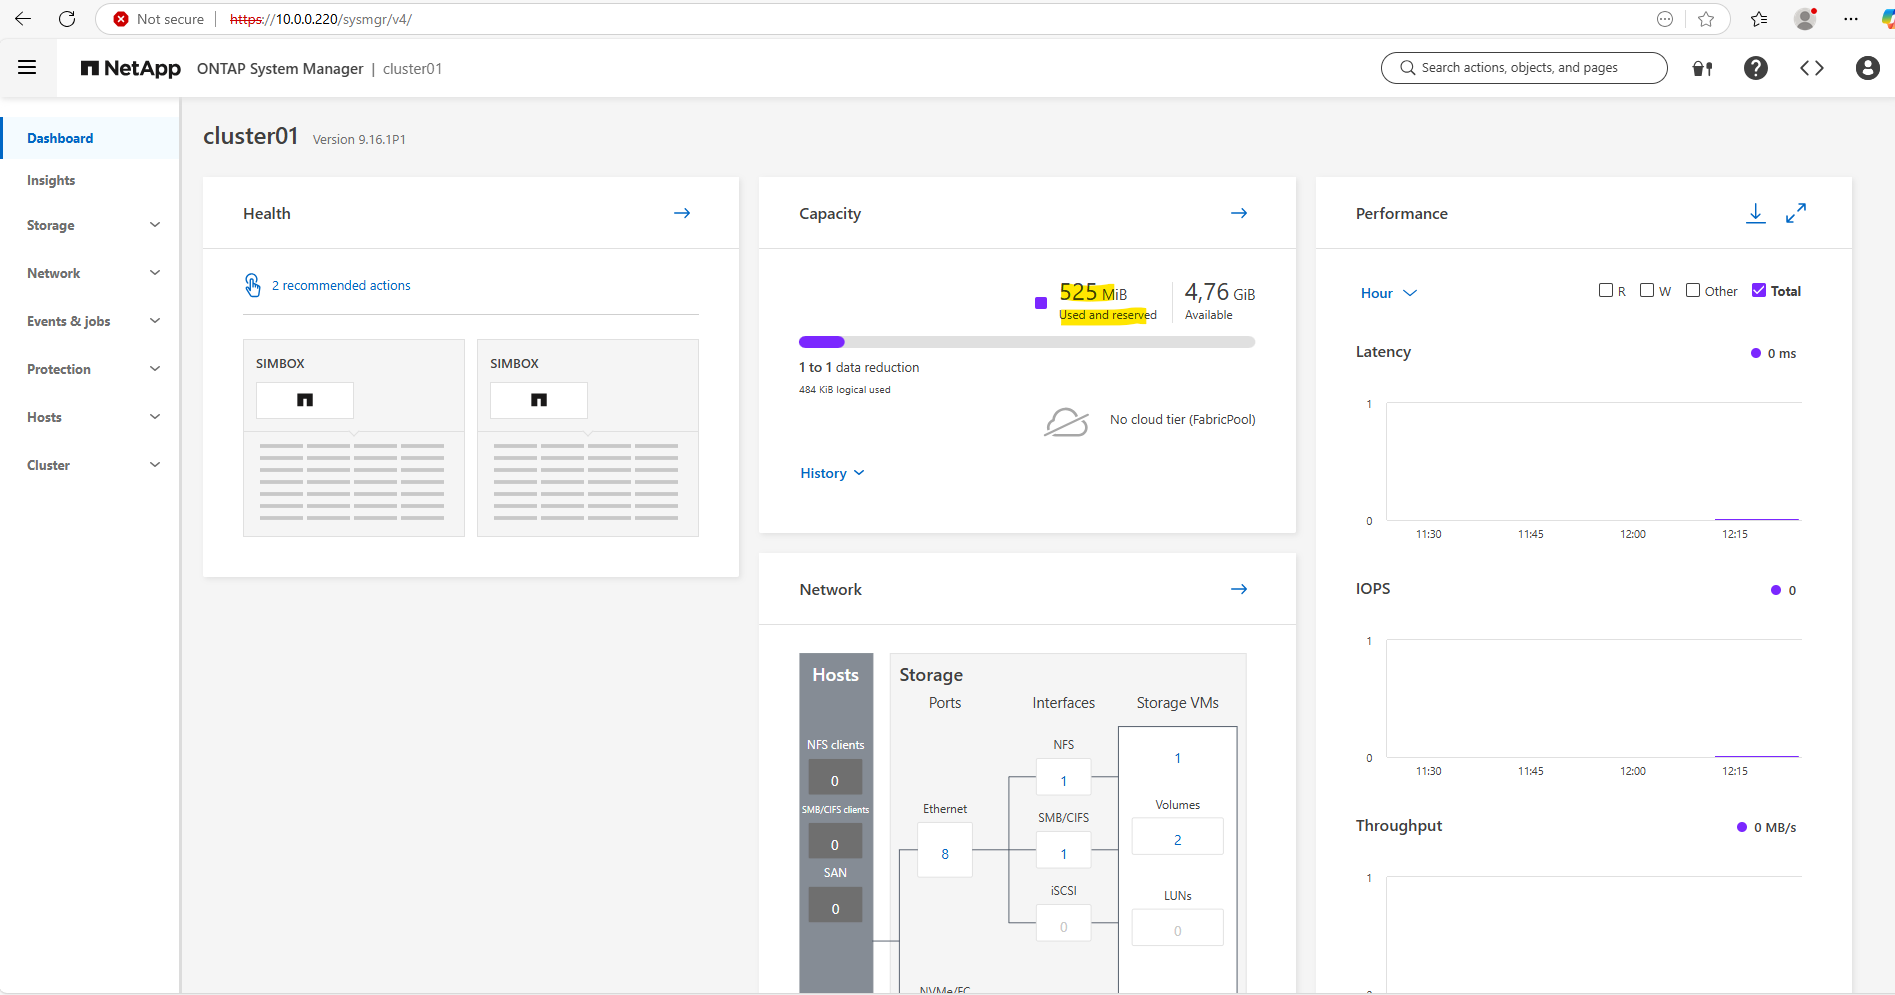
Task: Click the NetApp logo
Action: click(x=131, y=68)
